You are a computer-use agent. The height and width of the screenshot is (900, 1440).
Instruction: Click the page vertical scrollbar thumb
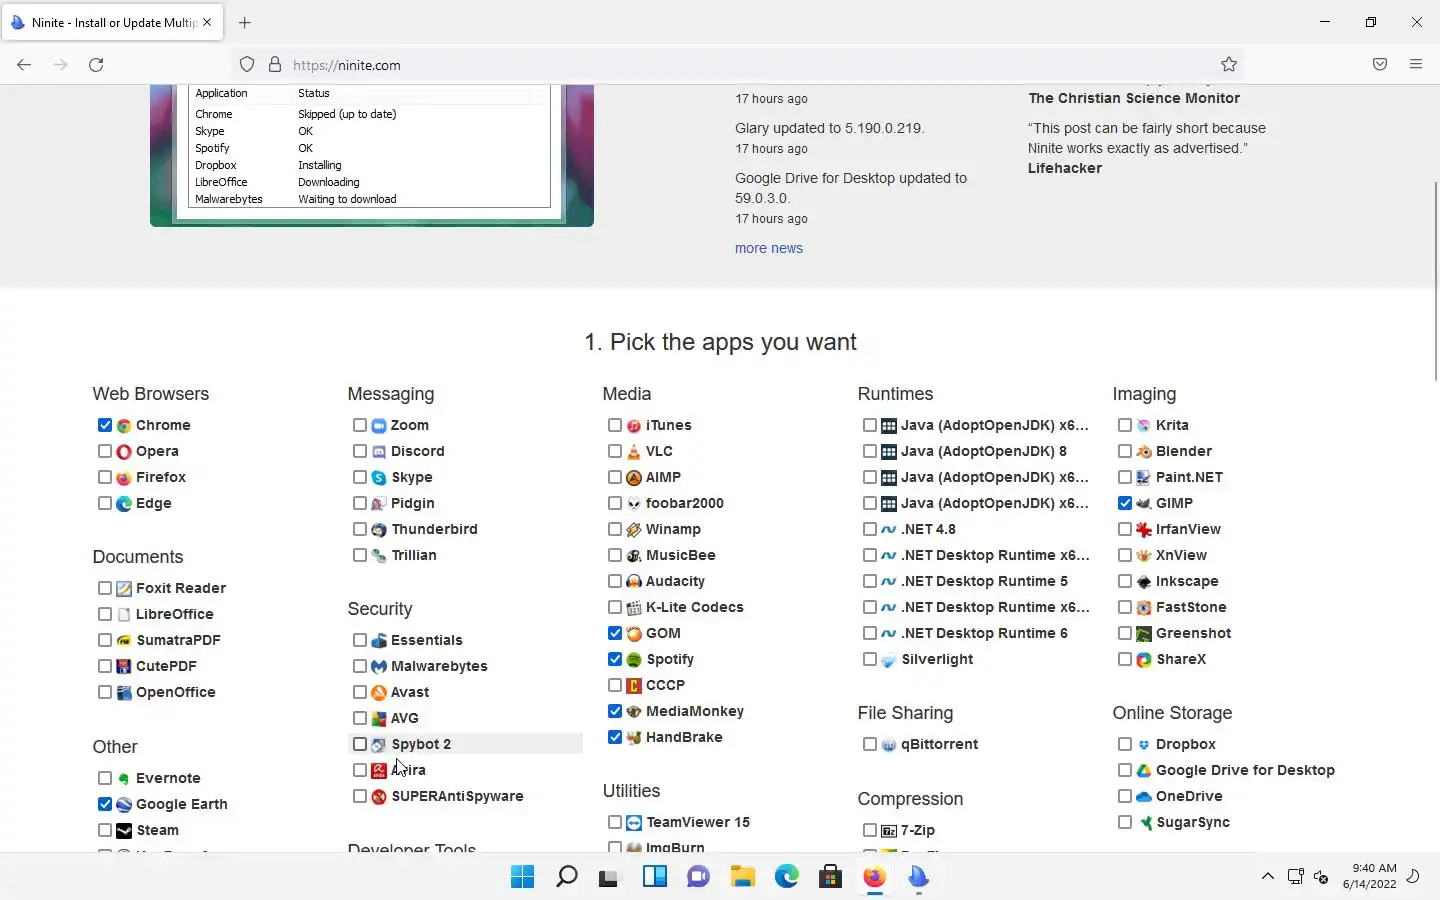coord(1435,280)
